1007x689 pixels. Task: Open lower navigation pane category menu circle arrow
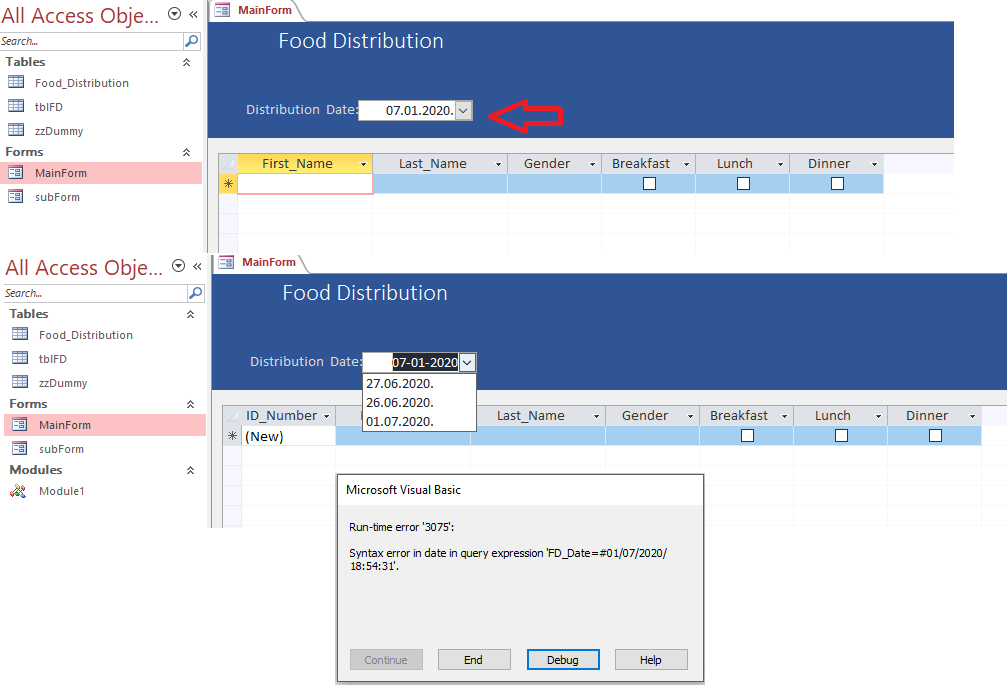[x=179, y=266]
